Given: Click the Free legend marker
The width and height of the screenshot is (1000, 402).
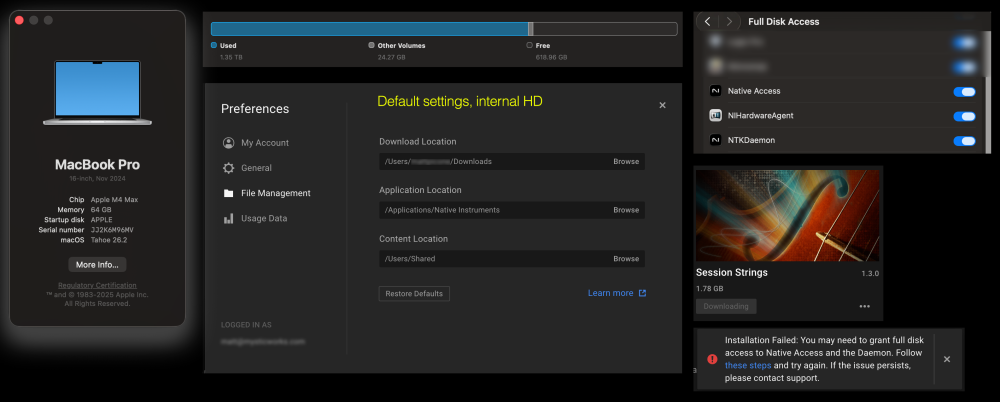Looking at the screenshot, I should (529, 45).
